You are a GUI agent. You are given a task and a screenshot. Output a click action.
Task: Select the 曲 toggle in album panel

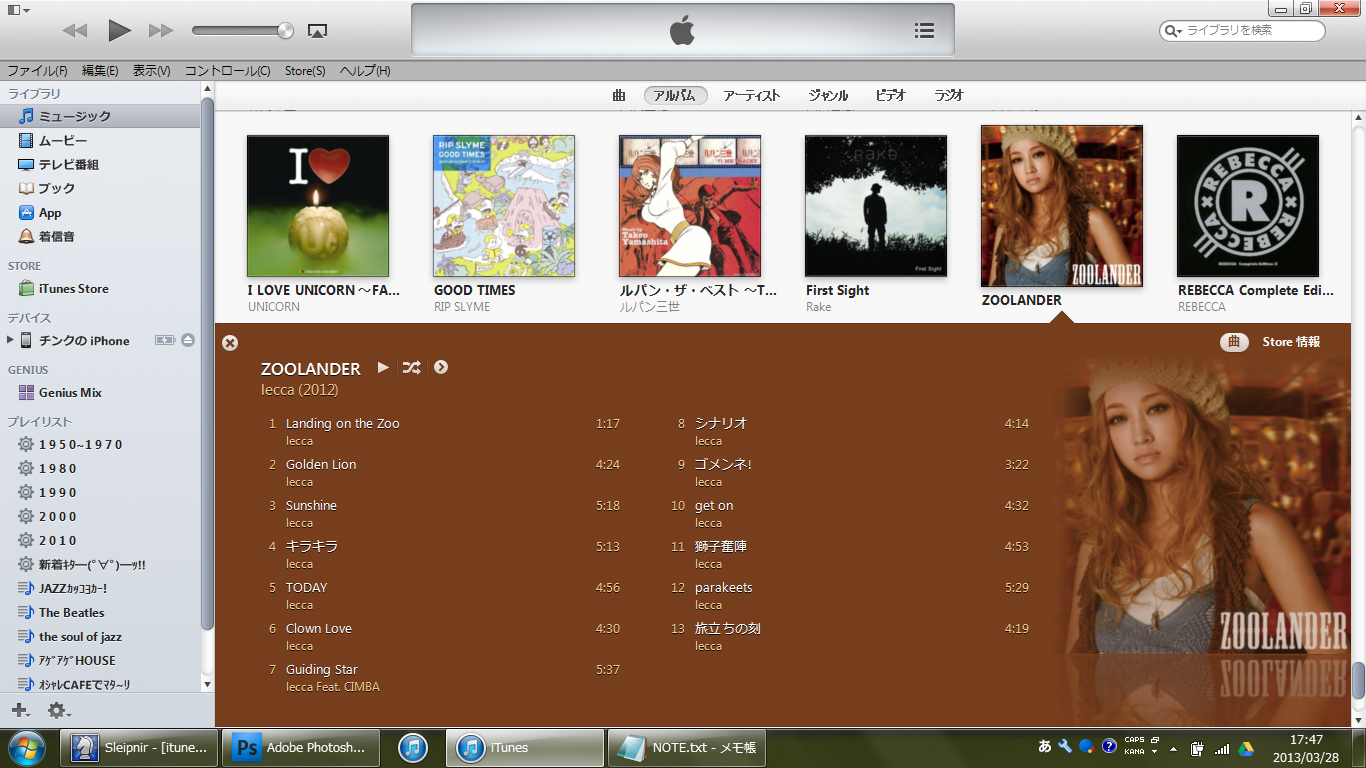[x=1234, y=342]
